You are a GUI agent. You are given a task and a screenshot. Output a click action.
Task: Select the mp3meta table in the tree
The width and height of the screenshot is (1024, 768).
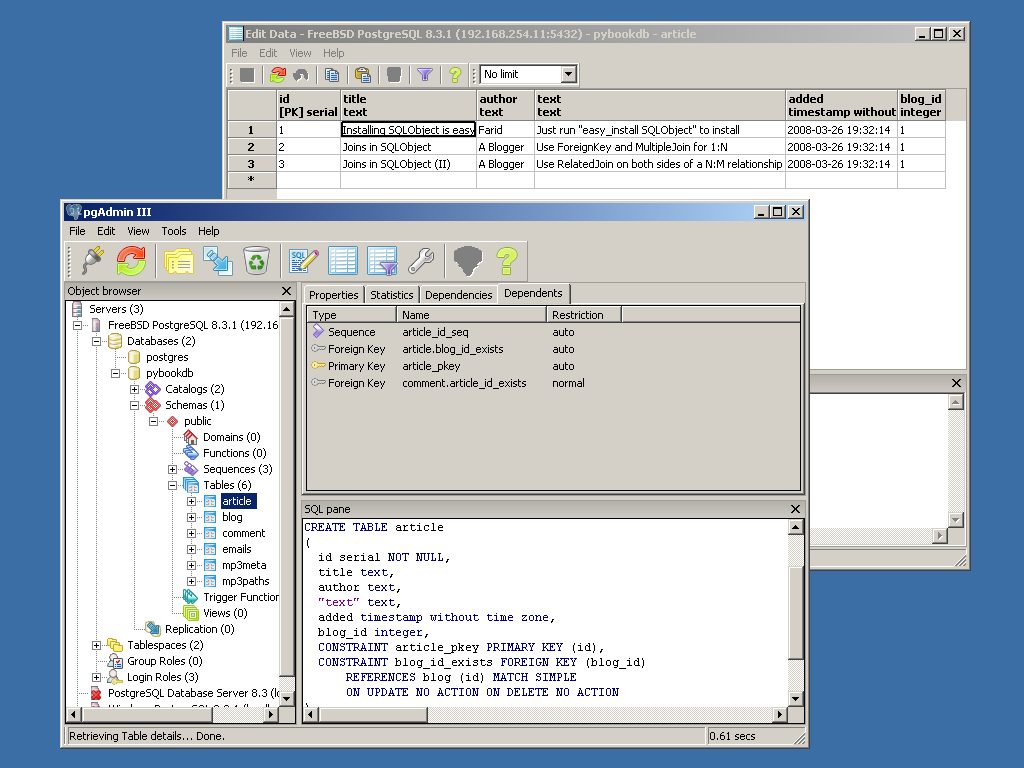pyautogui.click(x=244, y=565)
